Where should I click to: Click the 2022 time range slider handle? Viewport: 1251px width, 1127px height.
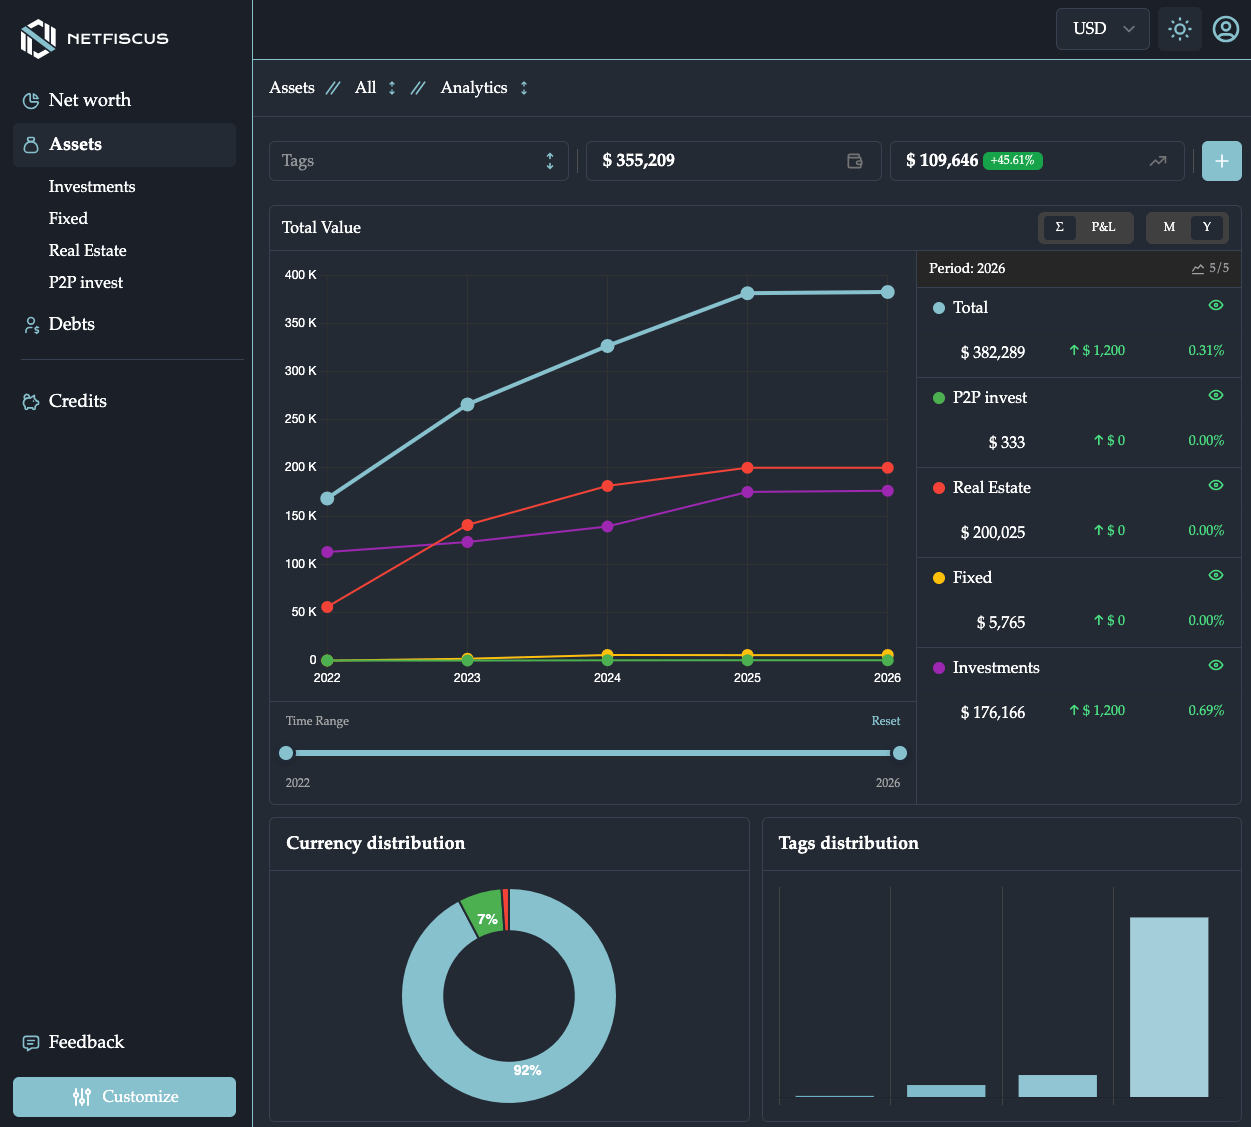pyautogui.click(x=287, y=753)
